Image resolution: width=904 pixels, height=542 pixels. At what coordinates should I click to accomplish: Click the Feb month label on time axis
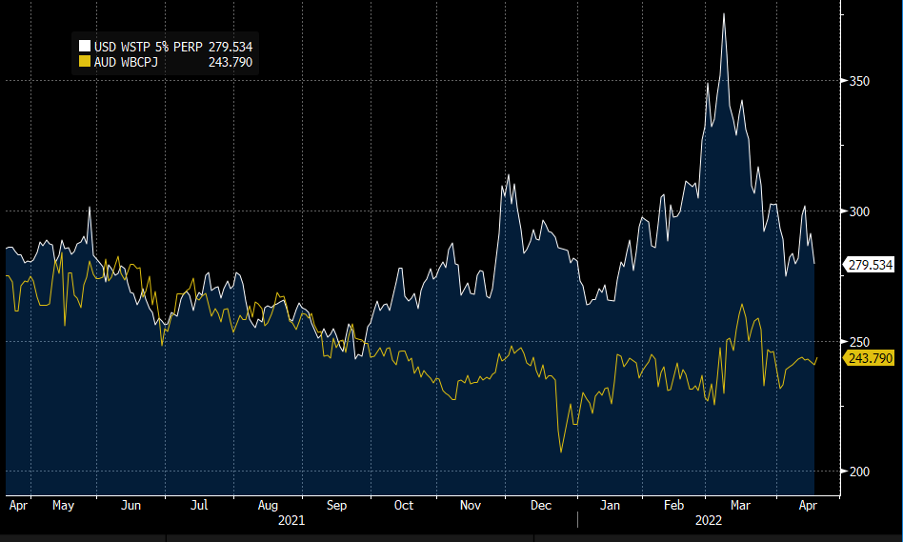tap(675, 505)
